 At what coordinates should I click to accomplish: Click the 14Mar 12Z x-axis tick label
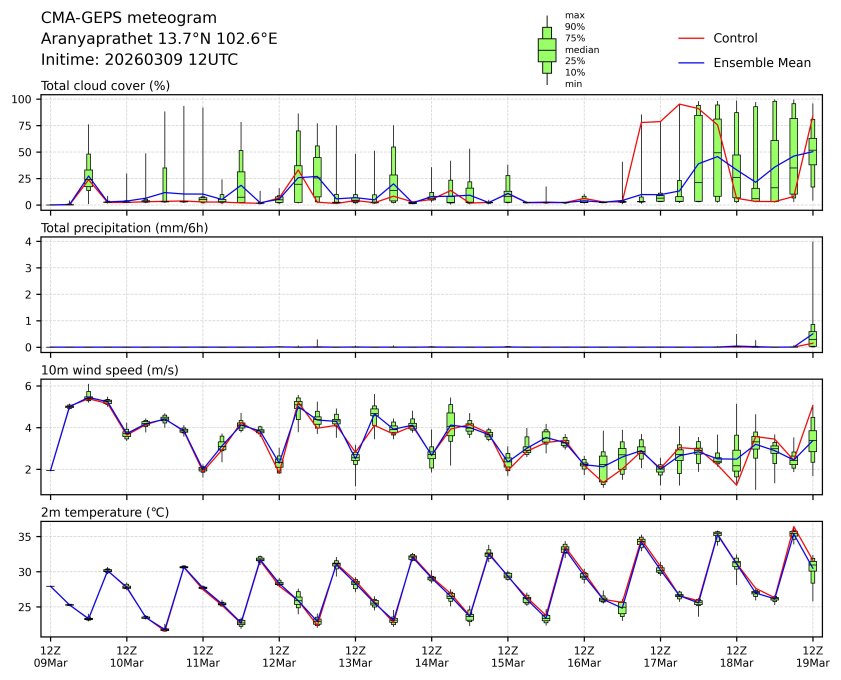431,655
